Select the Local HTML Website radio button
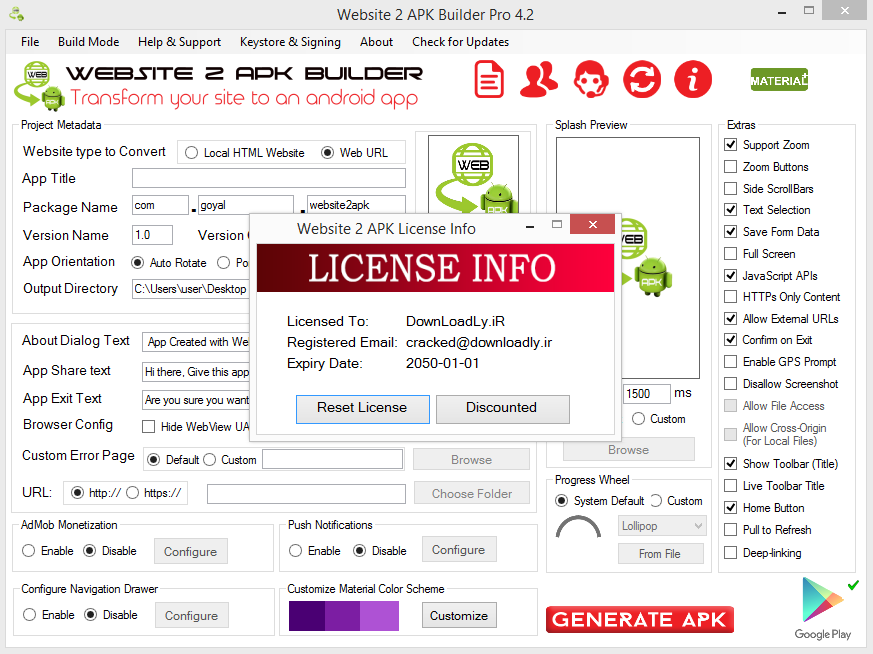This screenshot has width=873, height=654. (x=191, y=152)
